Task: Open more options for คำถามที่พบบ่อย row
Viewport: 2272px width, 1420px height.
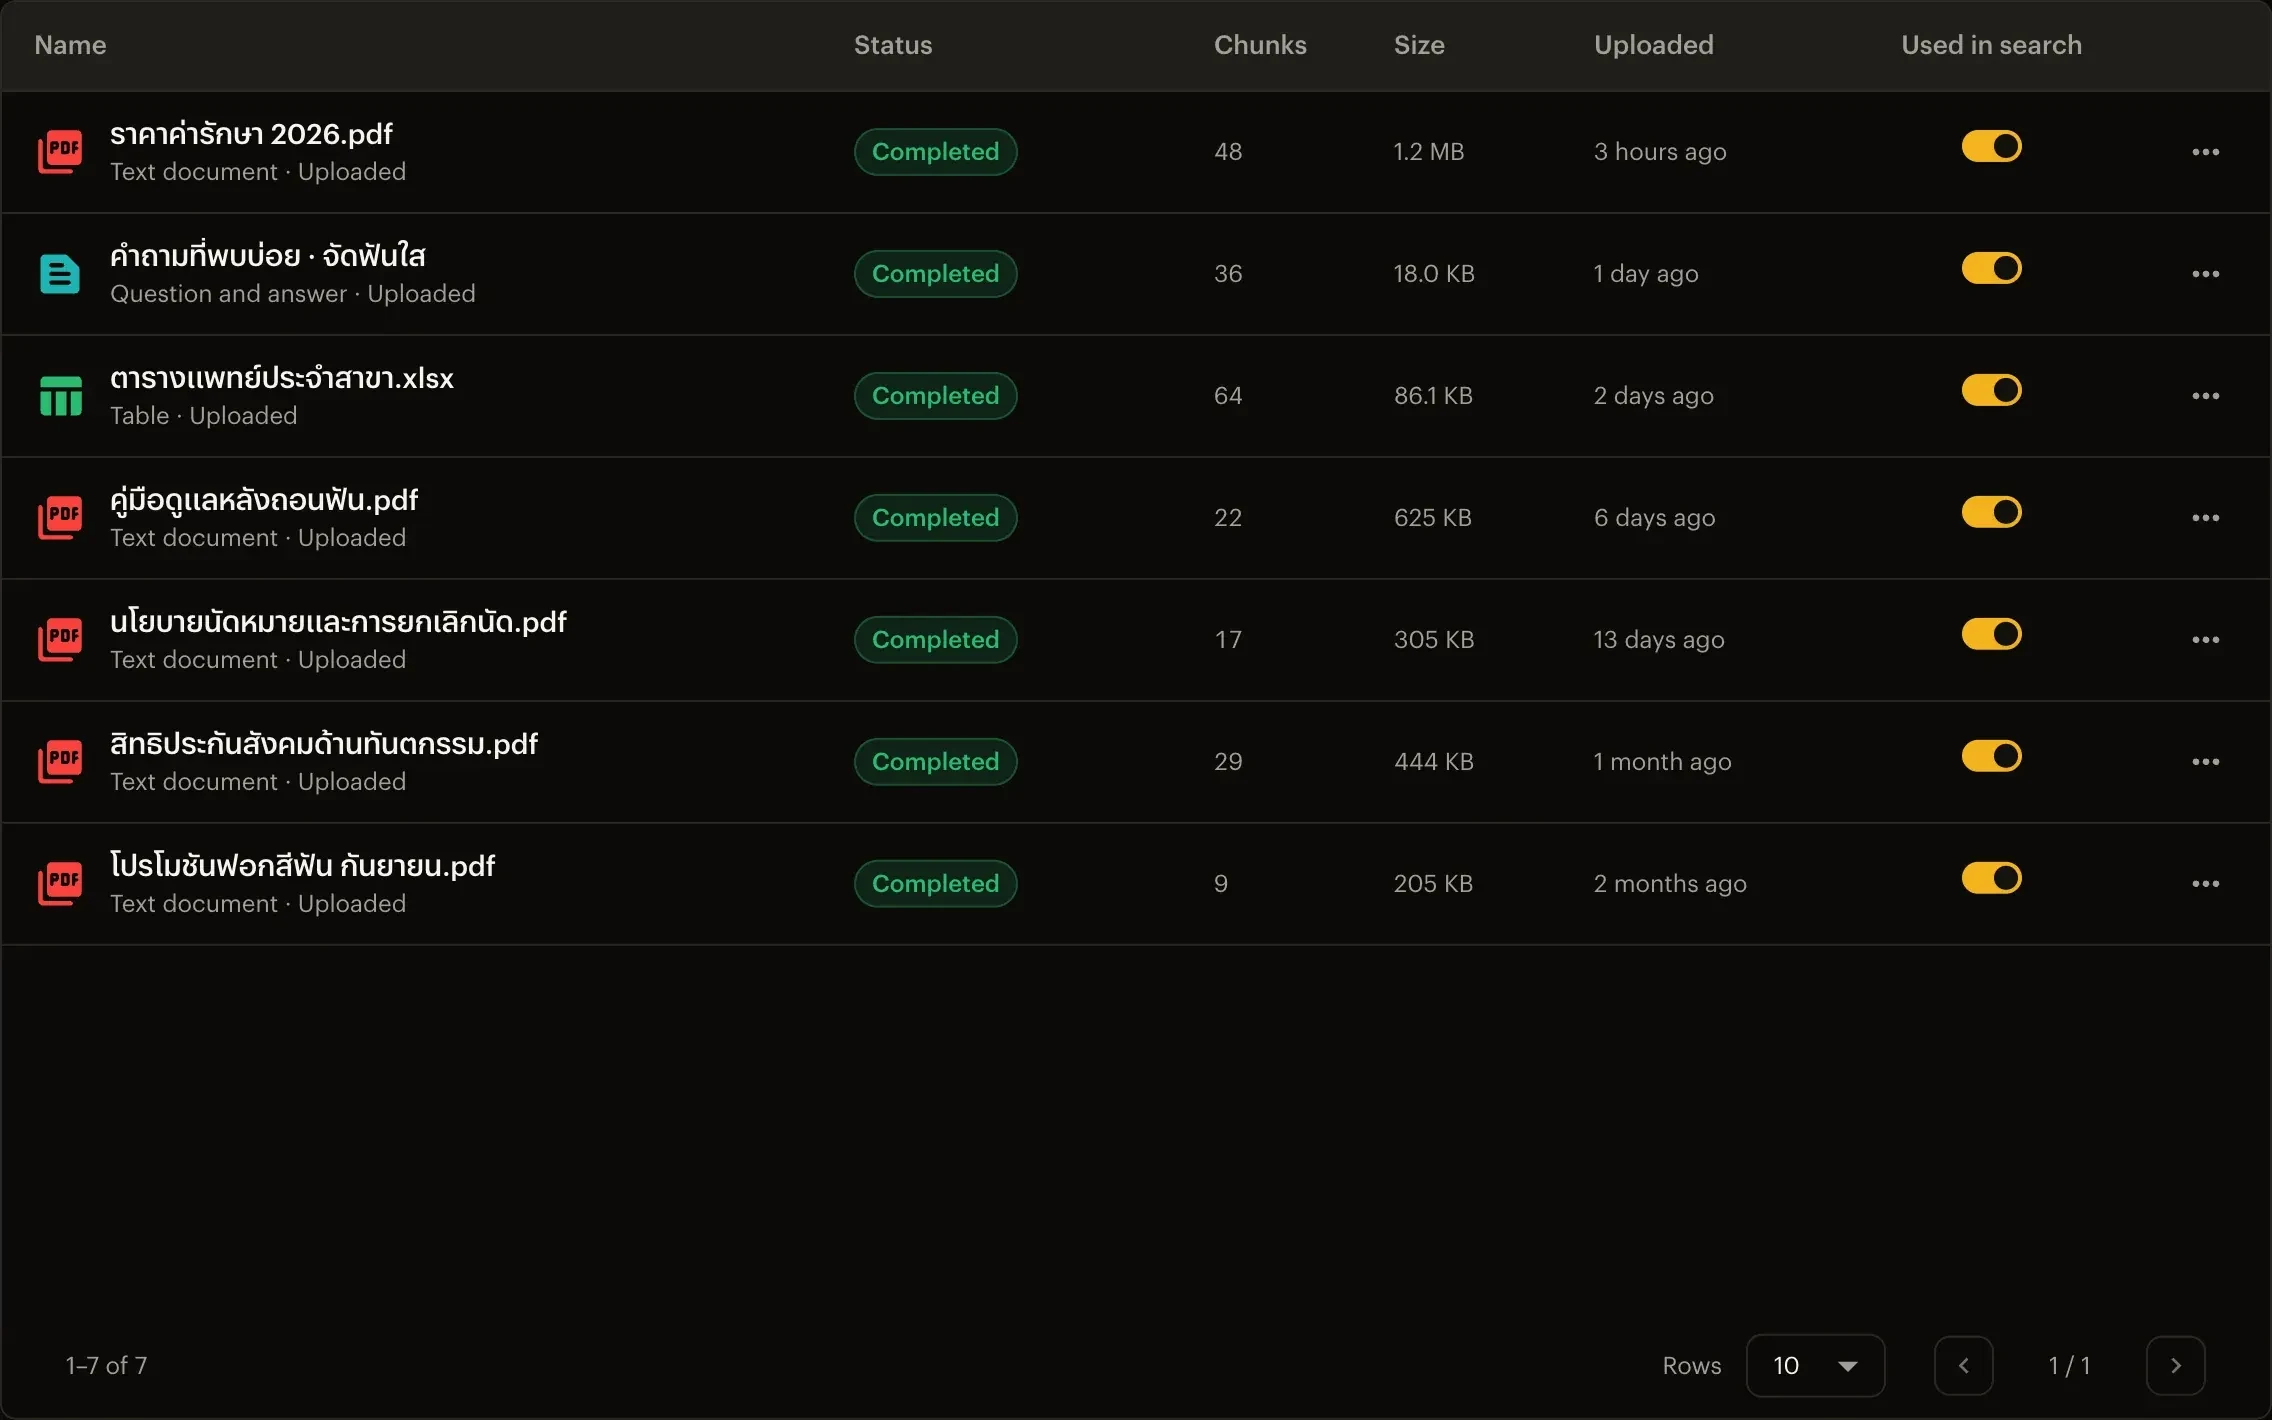Action: click(x=2205, y=274)
